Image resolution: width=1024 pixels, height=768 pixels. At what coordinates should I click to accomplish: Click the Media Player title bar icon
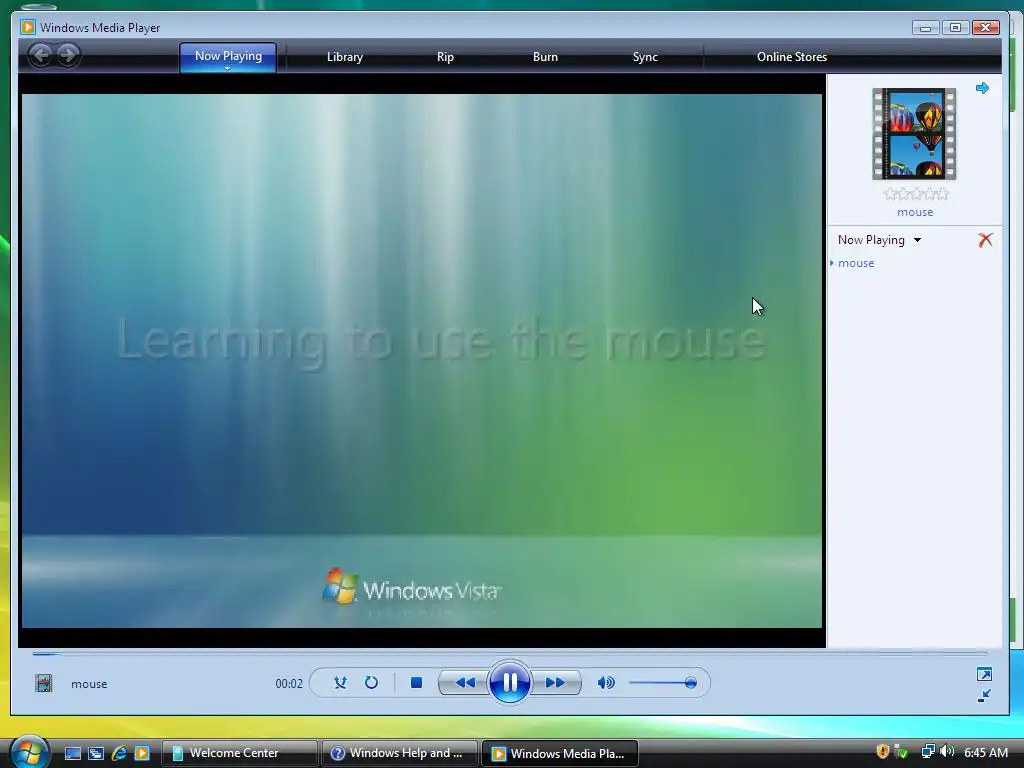click(x=27, y=27)
